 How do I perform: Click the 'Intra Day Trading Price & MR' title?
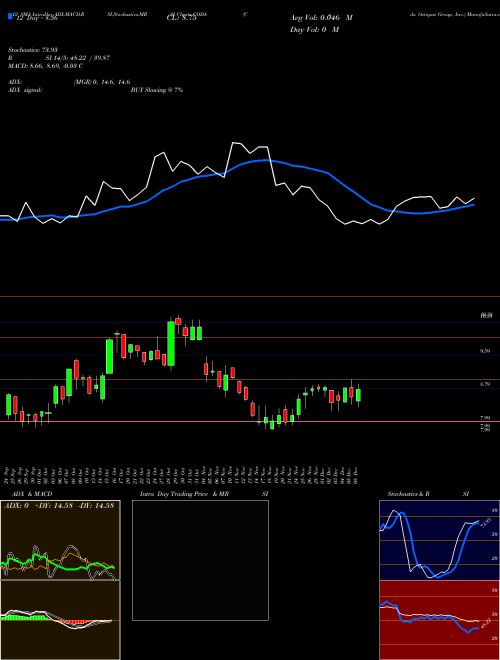[x=184, y=494]
